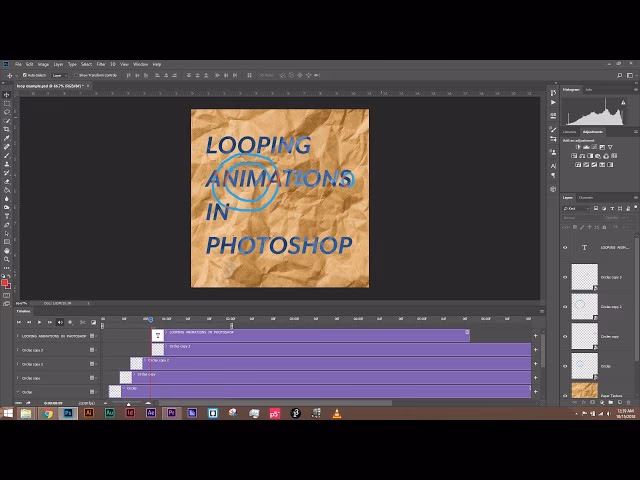Image resolution: width=640 pixels, height=480 pixels.
Task: Open the Image menu
Action: (43, 64)
